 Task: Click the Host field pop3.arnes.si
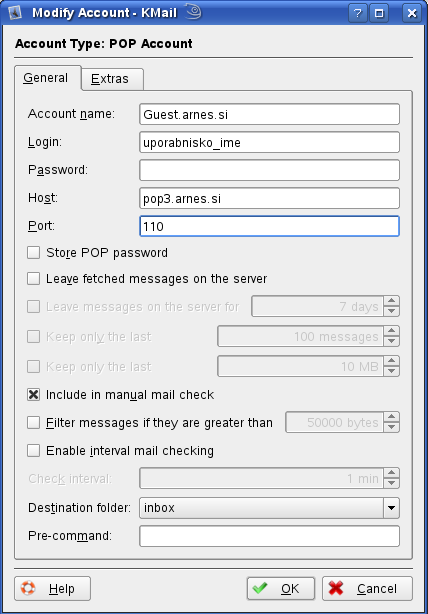click(x=269, y=198)
